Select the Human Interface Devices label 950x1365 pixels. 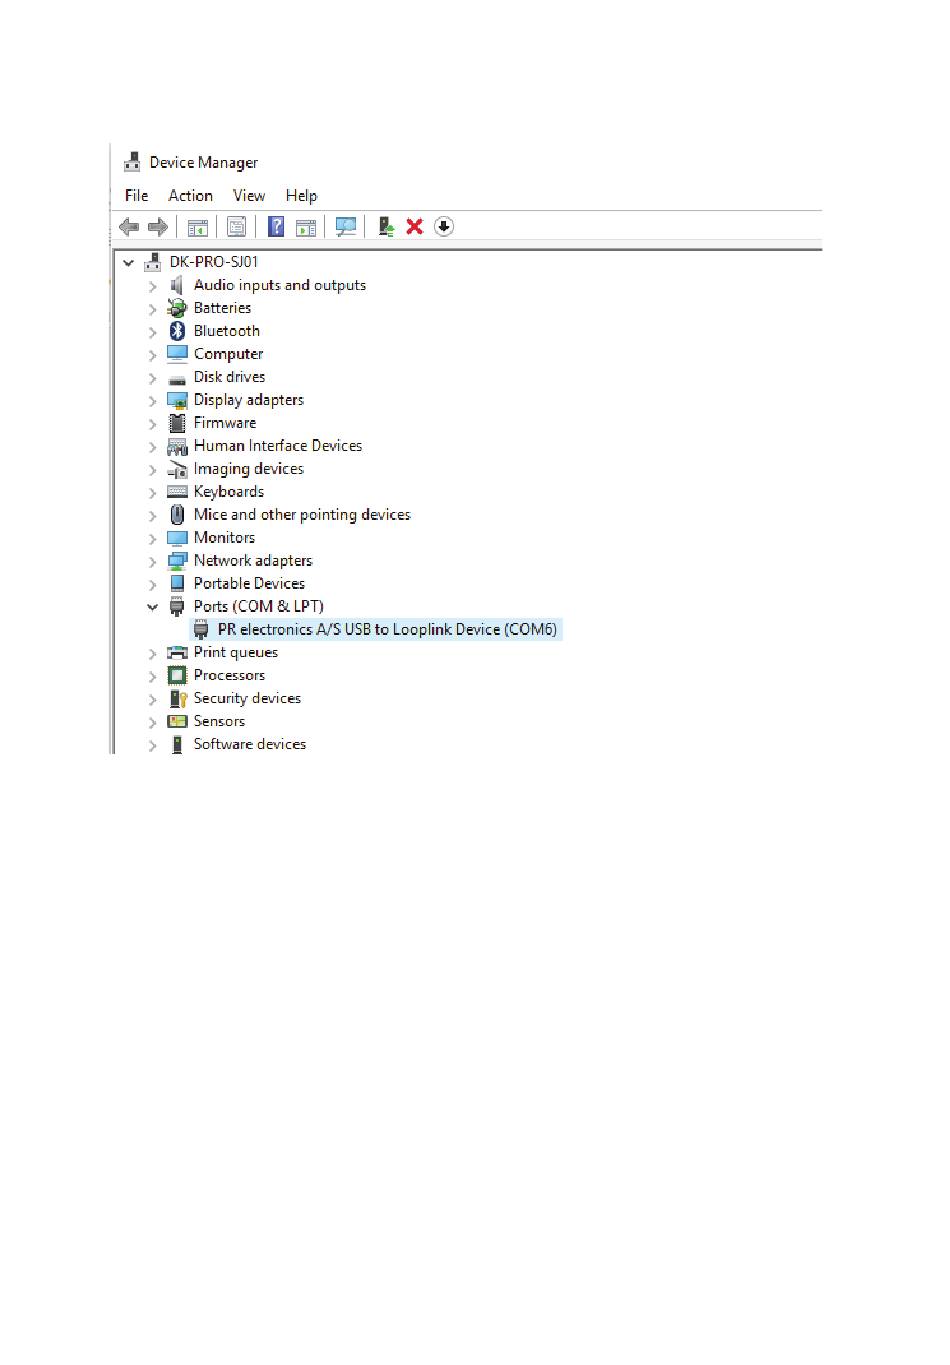point(278,446)
